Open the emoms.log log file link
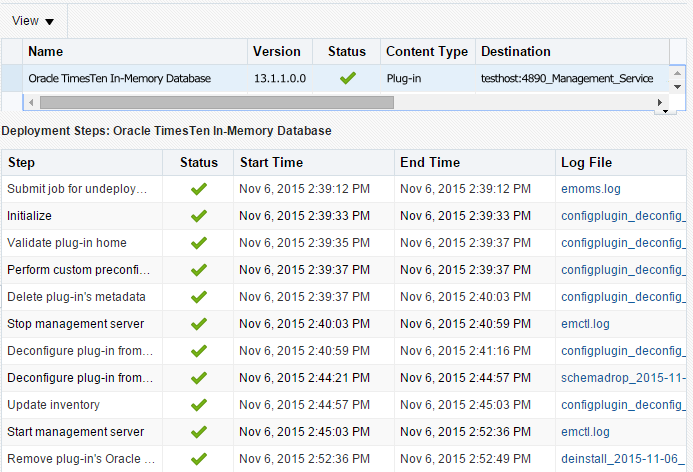Image resolution: width=693 pixels, height=472 pixels. (591, 189)
